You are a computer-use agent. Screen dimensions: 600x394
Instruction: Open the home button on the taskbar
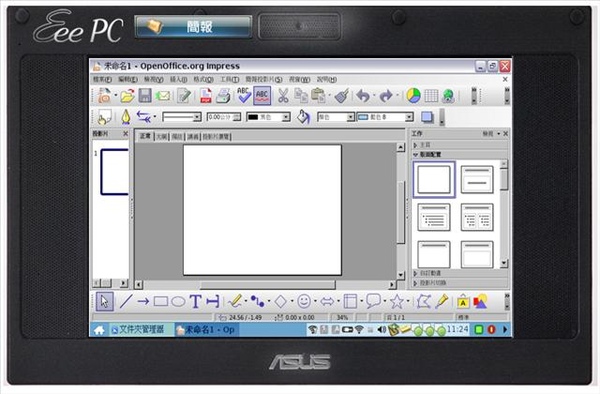pos(99,330)
